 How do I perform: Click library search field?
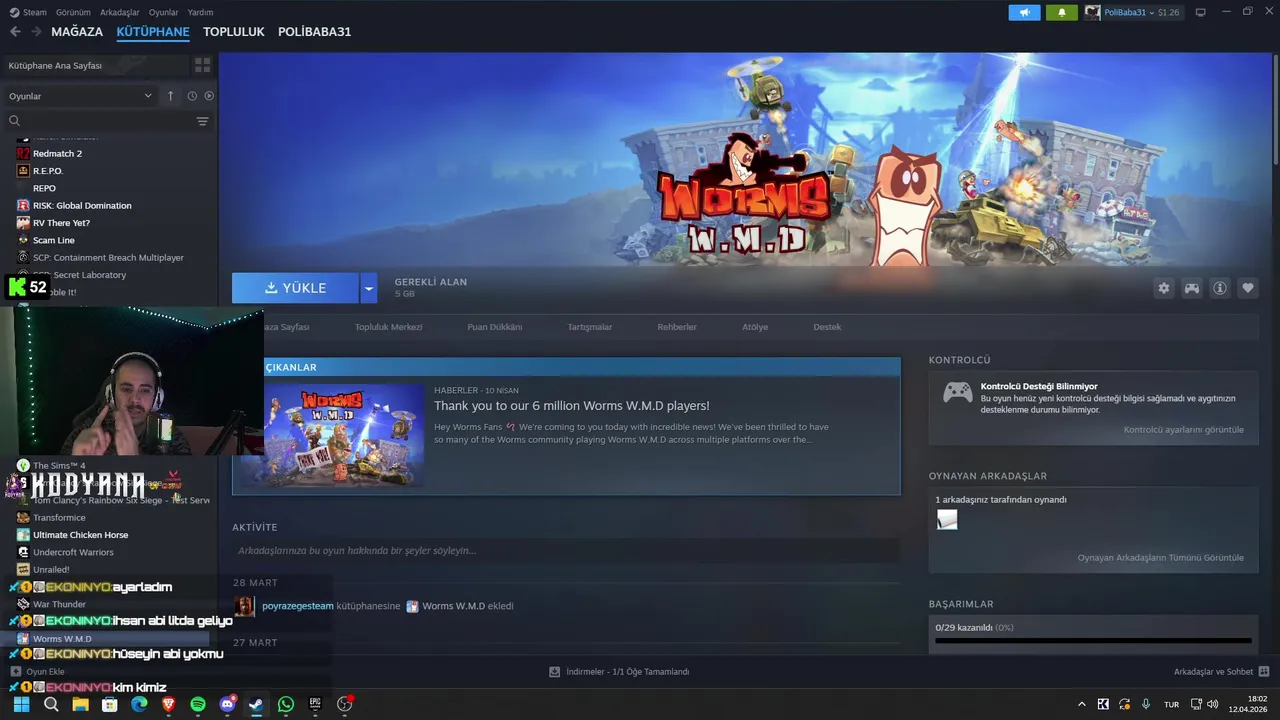point(105,121)
